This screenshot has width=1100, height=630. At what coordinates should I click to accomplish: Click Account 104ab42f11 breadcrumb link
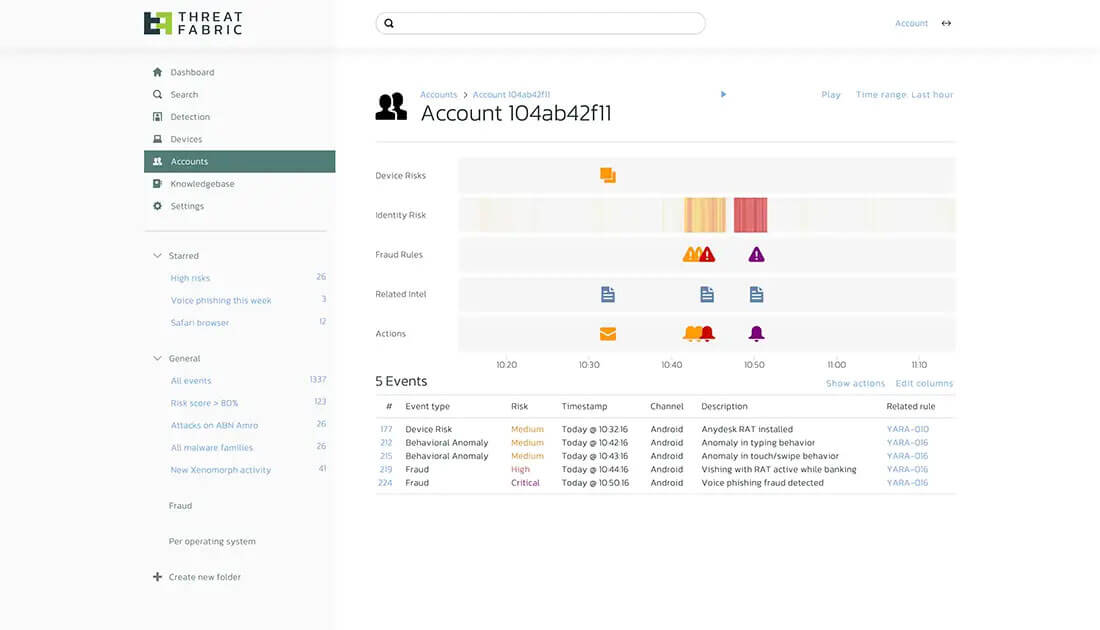point(511,94)
